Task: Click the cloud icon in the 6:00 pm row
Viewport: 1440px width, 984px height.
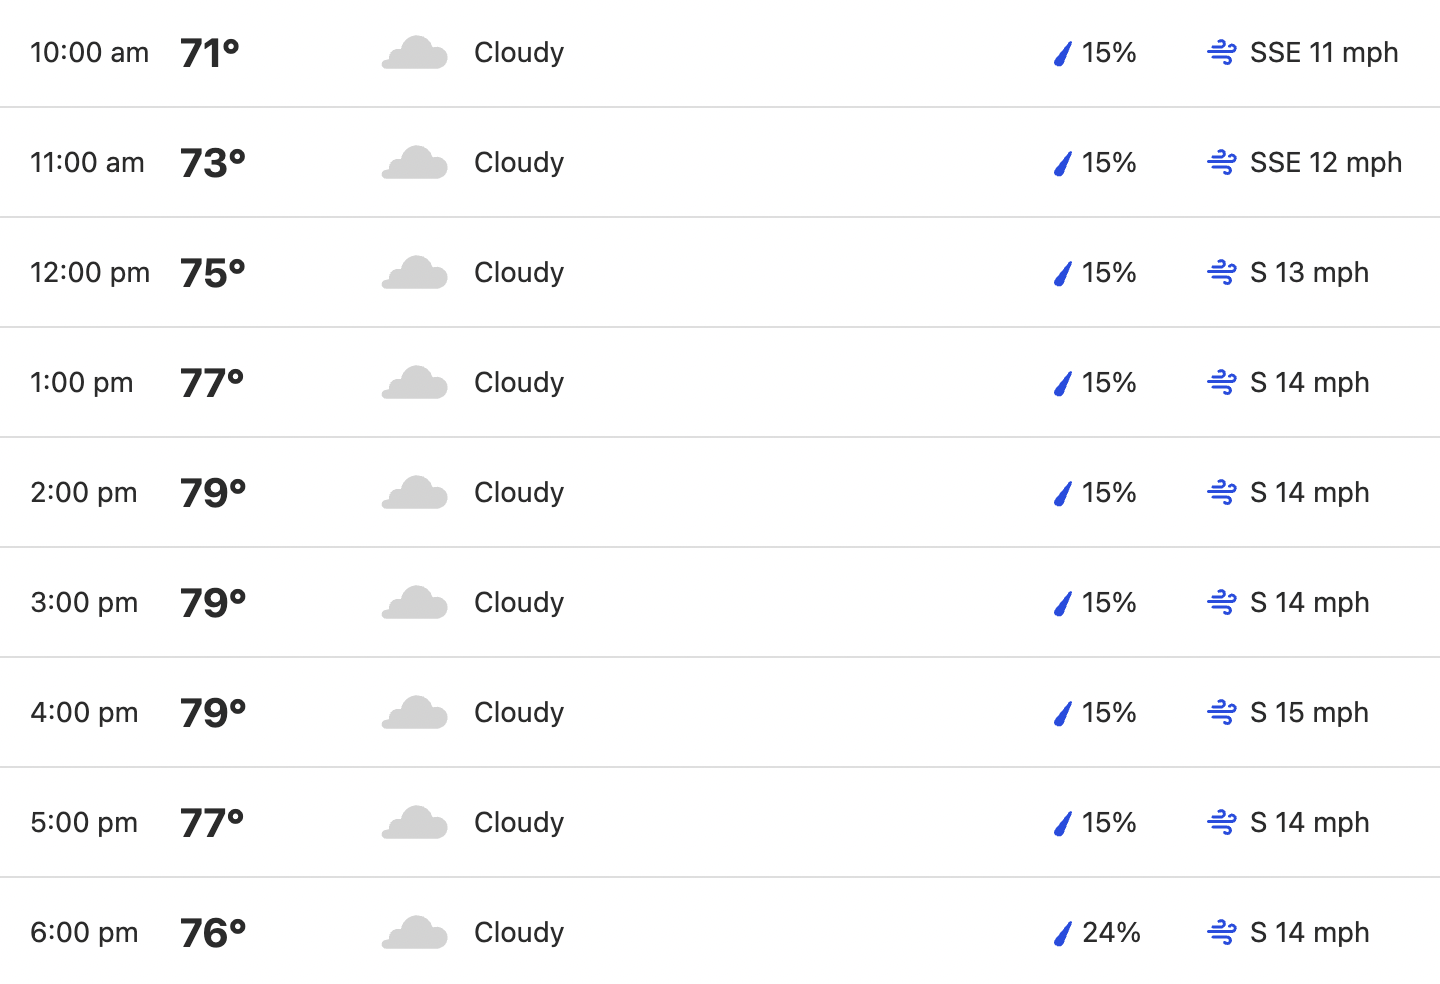Action: click(415, 932)
